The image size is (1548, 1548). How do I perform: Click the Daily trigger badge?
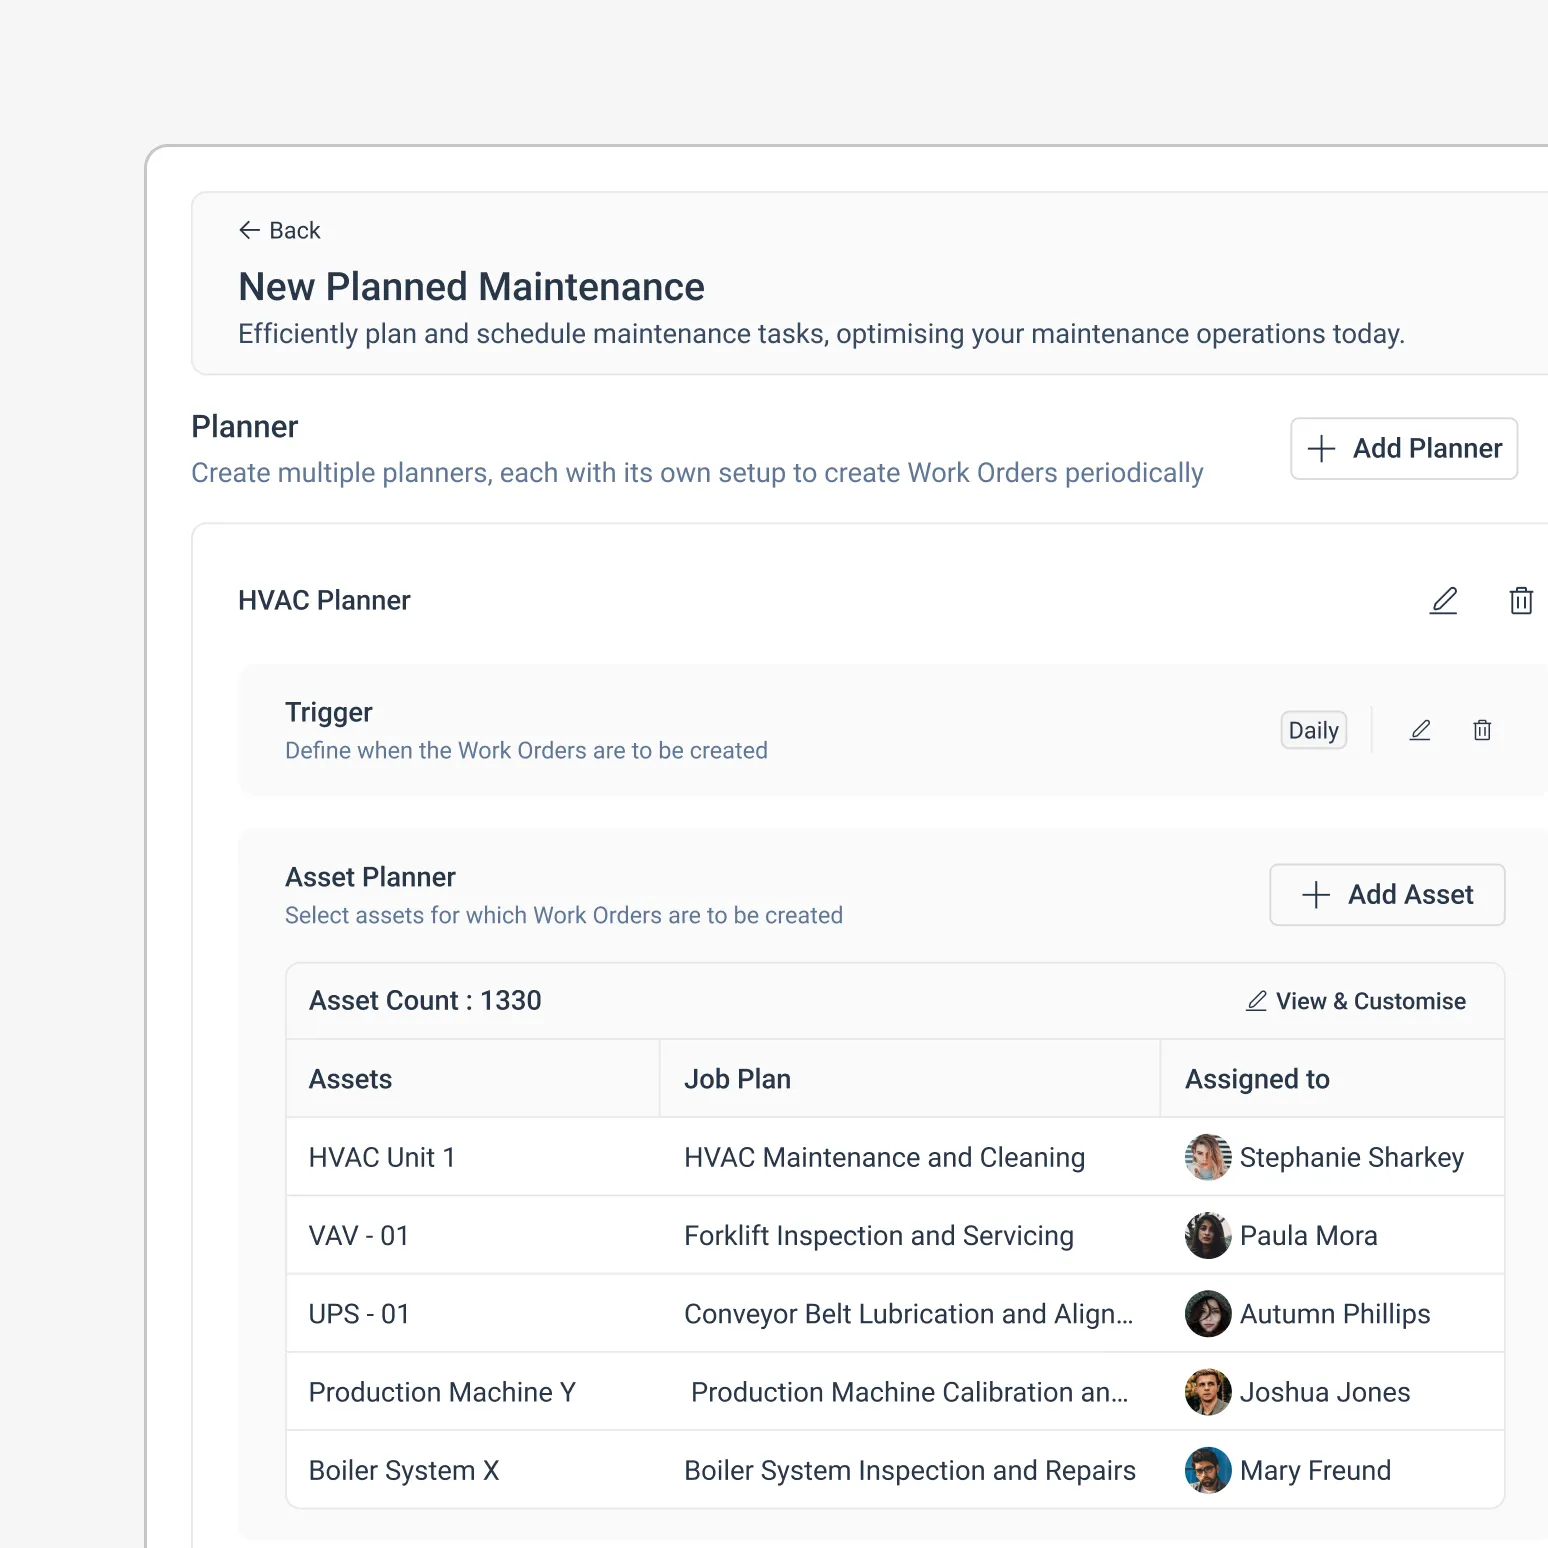[1313, 730]
